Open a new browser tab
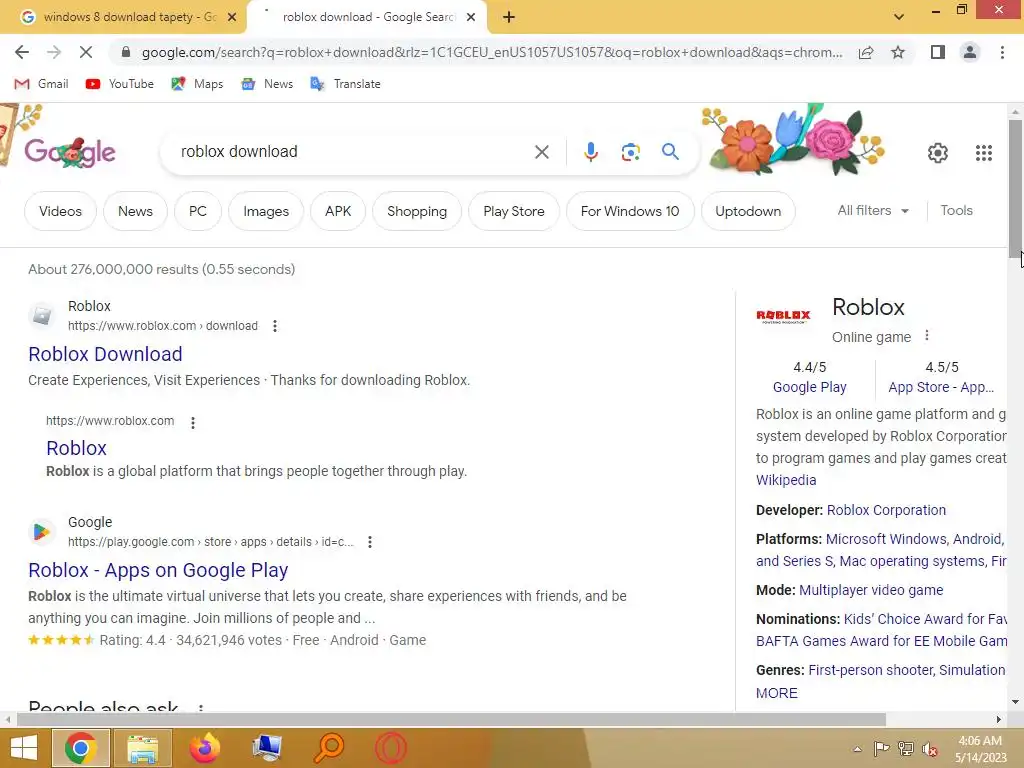The image size is (1024, 768). click(x=509, y=17)
